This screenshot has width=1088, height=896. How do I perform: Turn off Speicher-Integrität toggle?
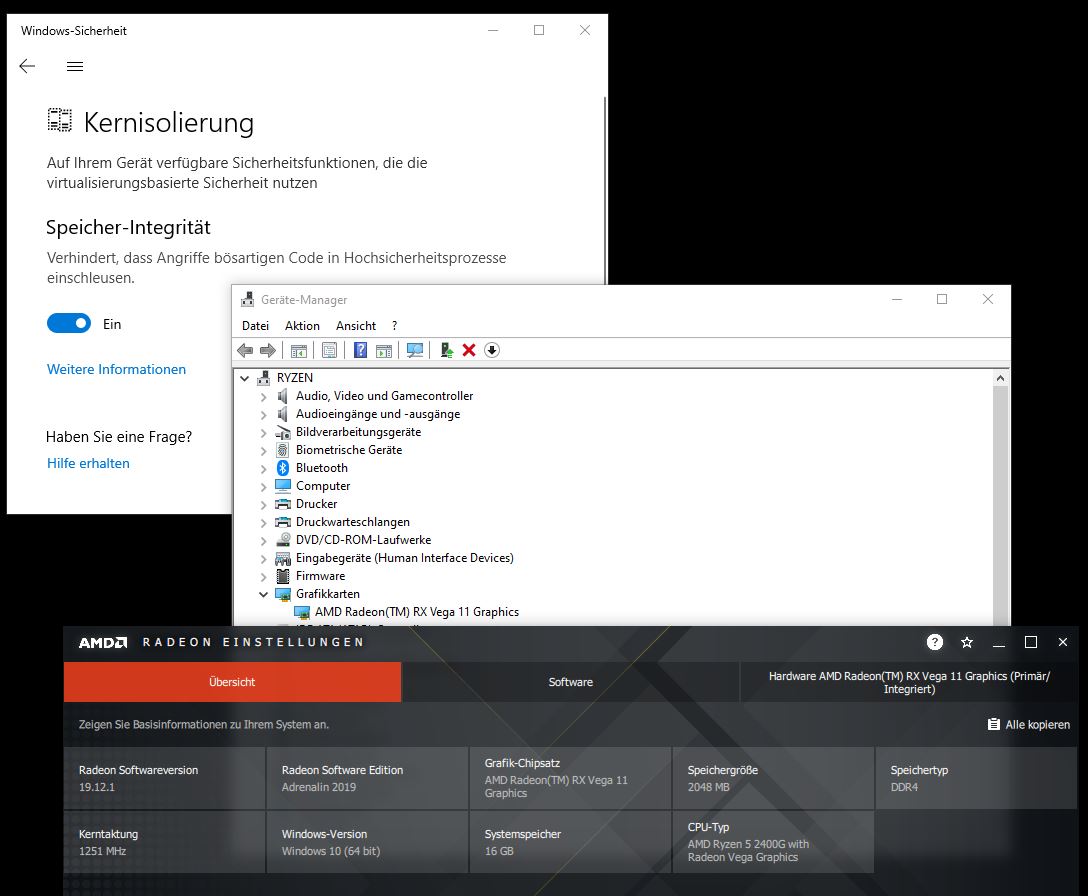(69, 323)
